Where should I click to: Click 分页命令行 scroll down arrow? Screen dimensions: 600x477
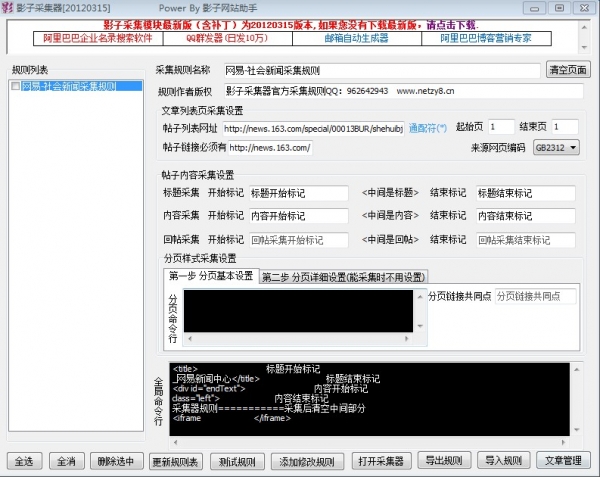420,326
